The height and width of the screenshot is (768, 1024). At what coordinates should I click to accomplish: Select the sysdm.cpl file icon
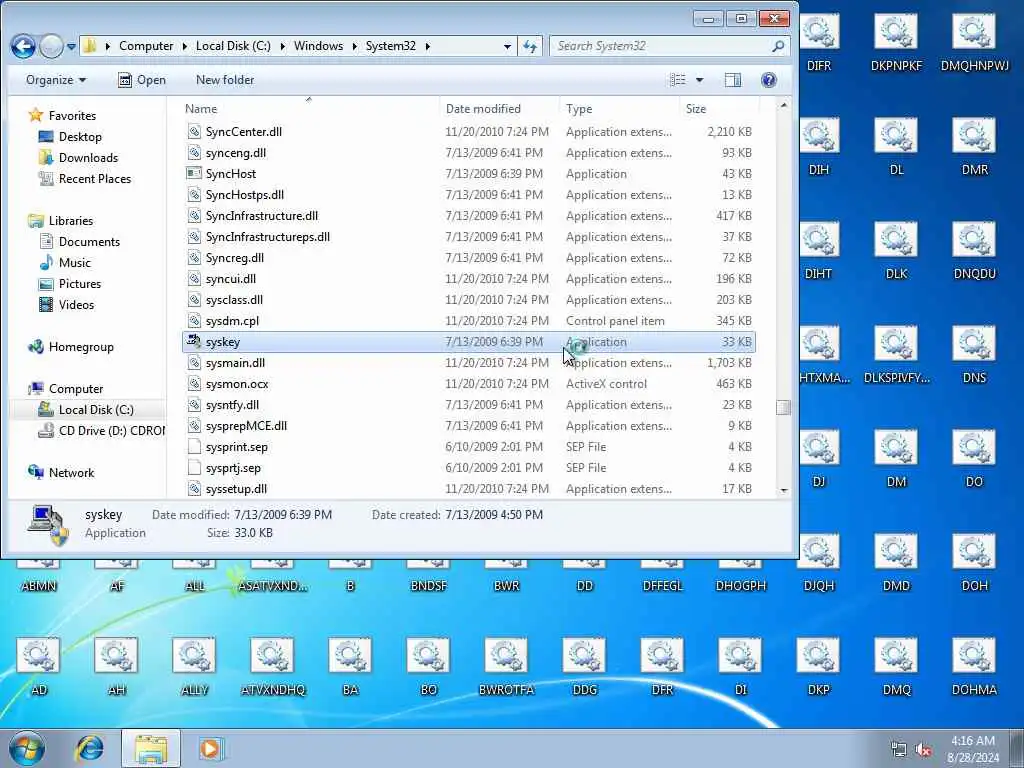pos(194,320)
